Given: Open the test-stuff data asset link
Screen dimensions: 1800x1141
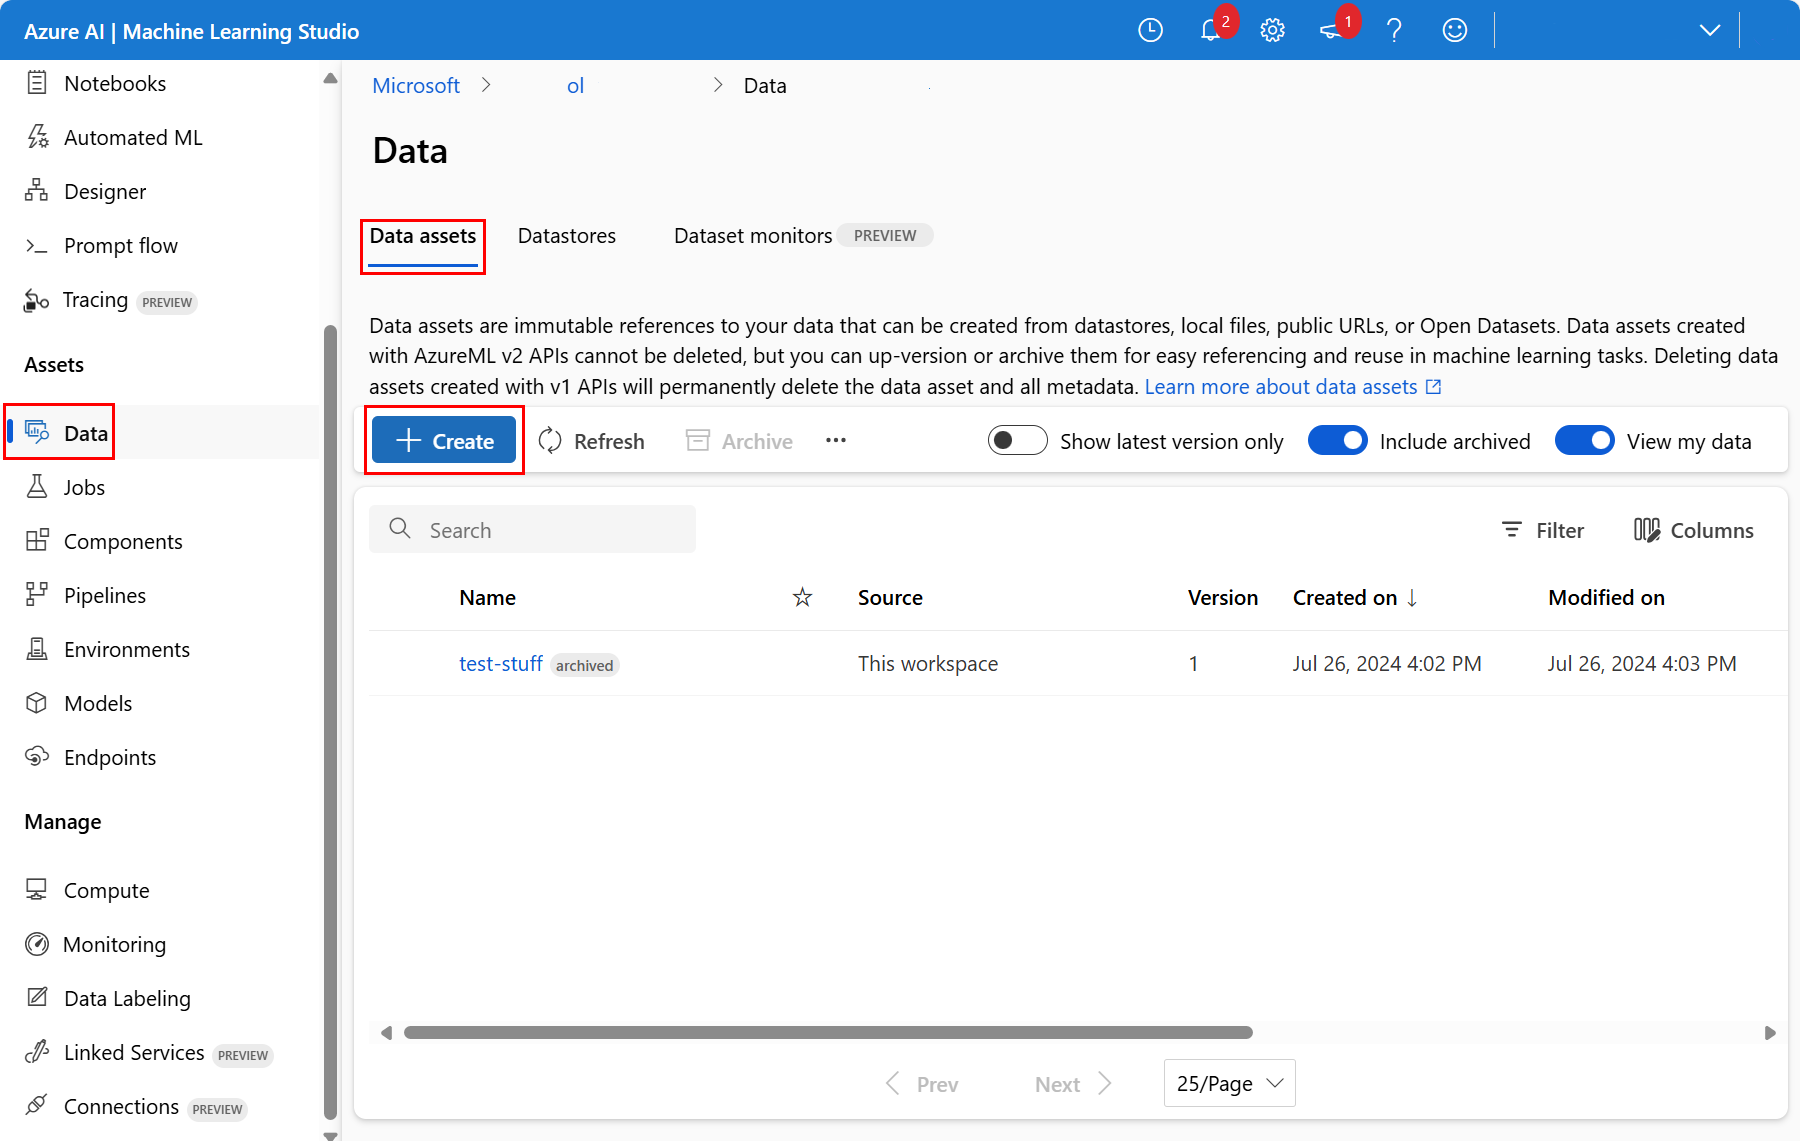Looking at the screenshot, I should pyautogui.click(x=501, y=664).
